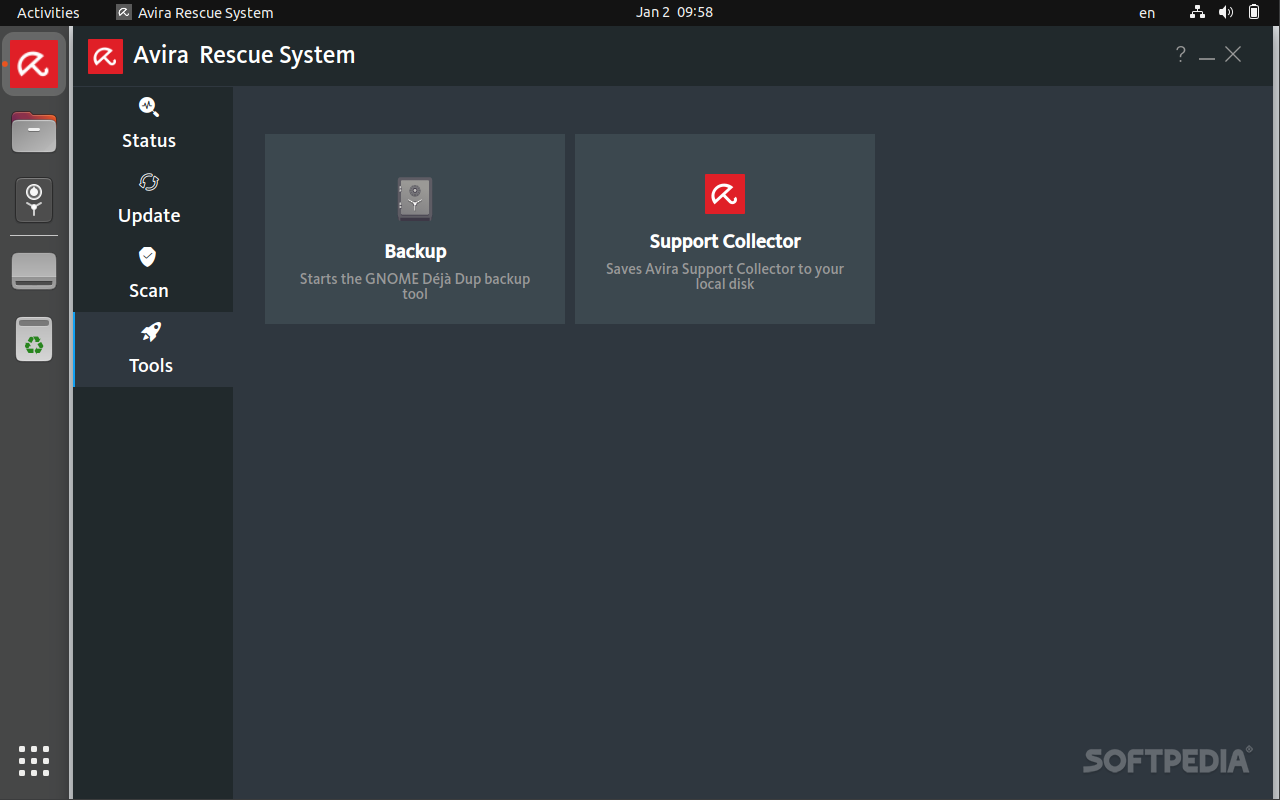Image resolution: width=1280 pixels, height=800 pixels.
Task: Launch Avira from the dock
Action: [x=34, y=65]
